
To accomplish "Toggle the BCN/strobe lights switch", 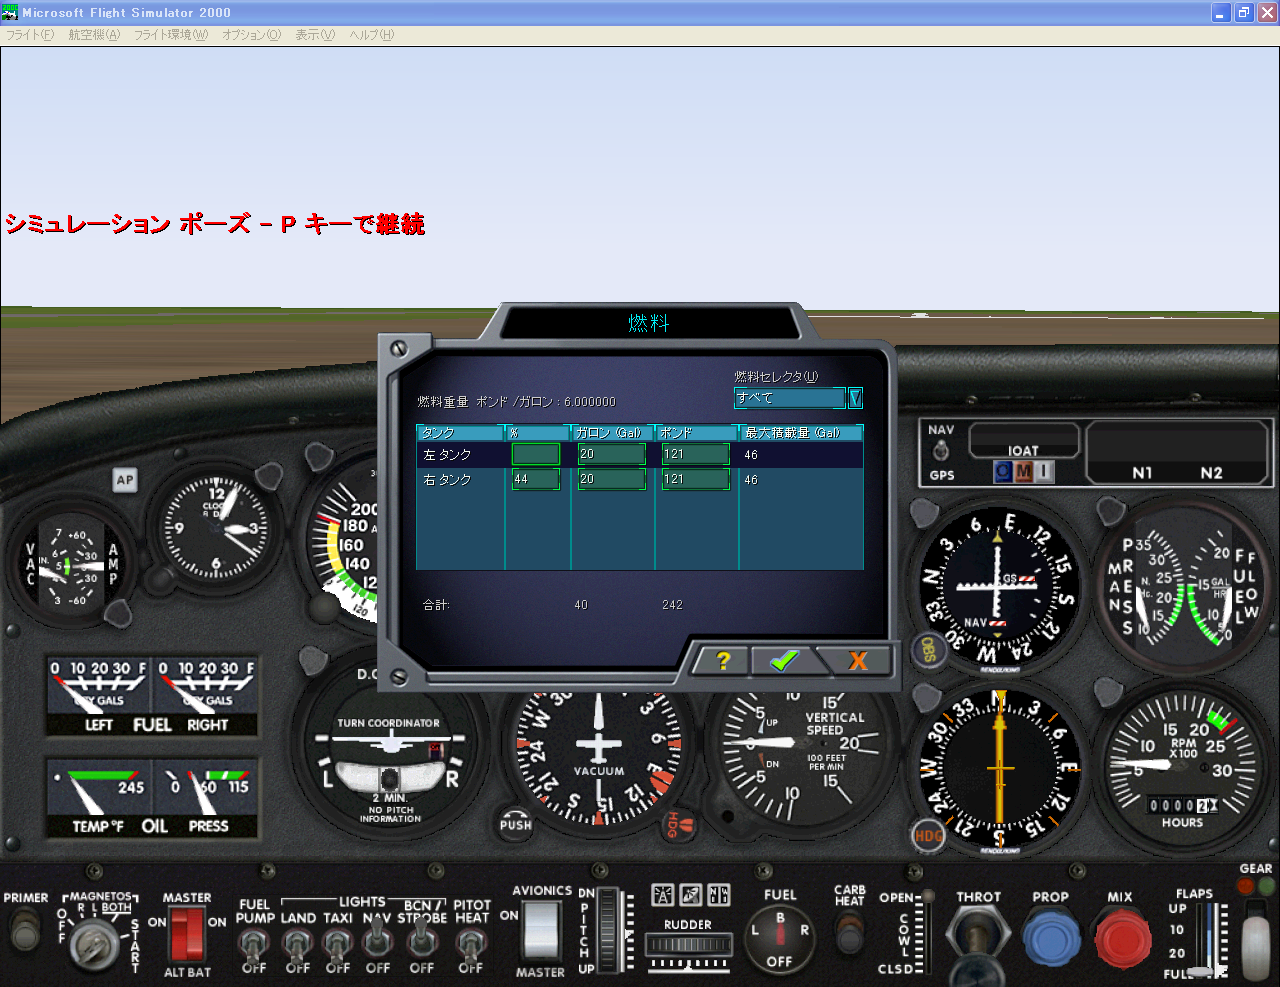I will click(x=421, y=940).
